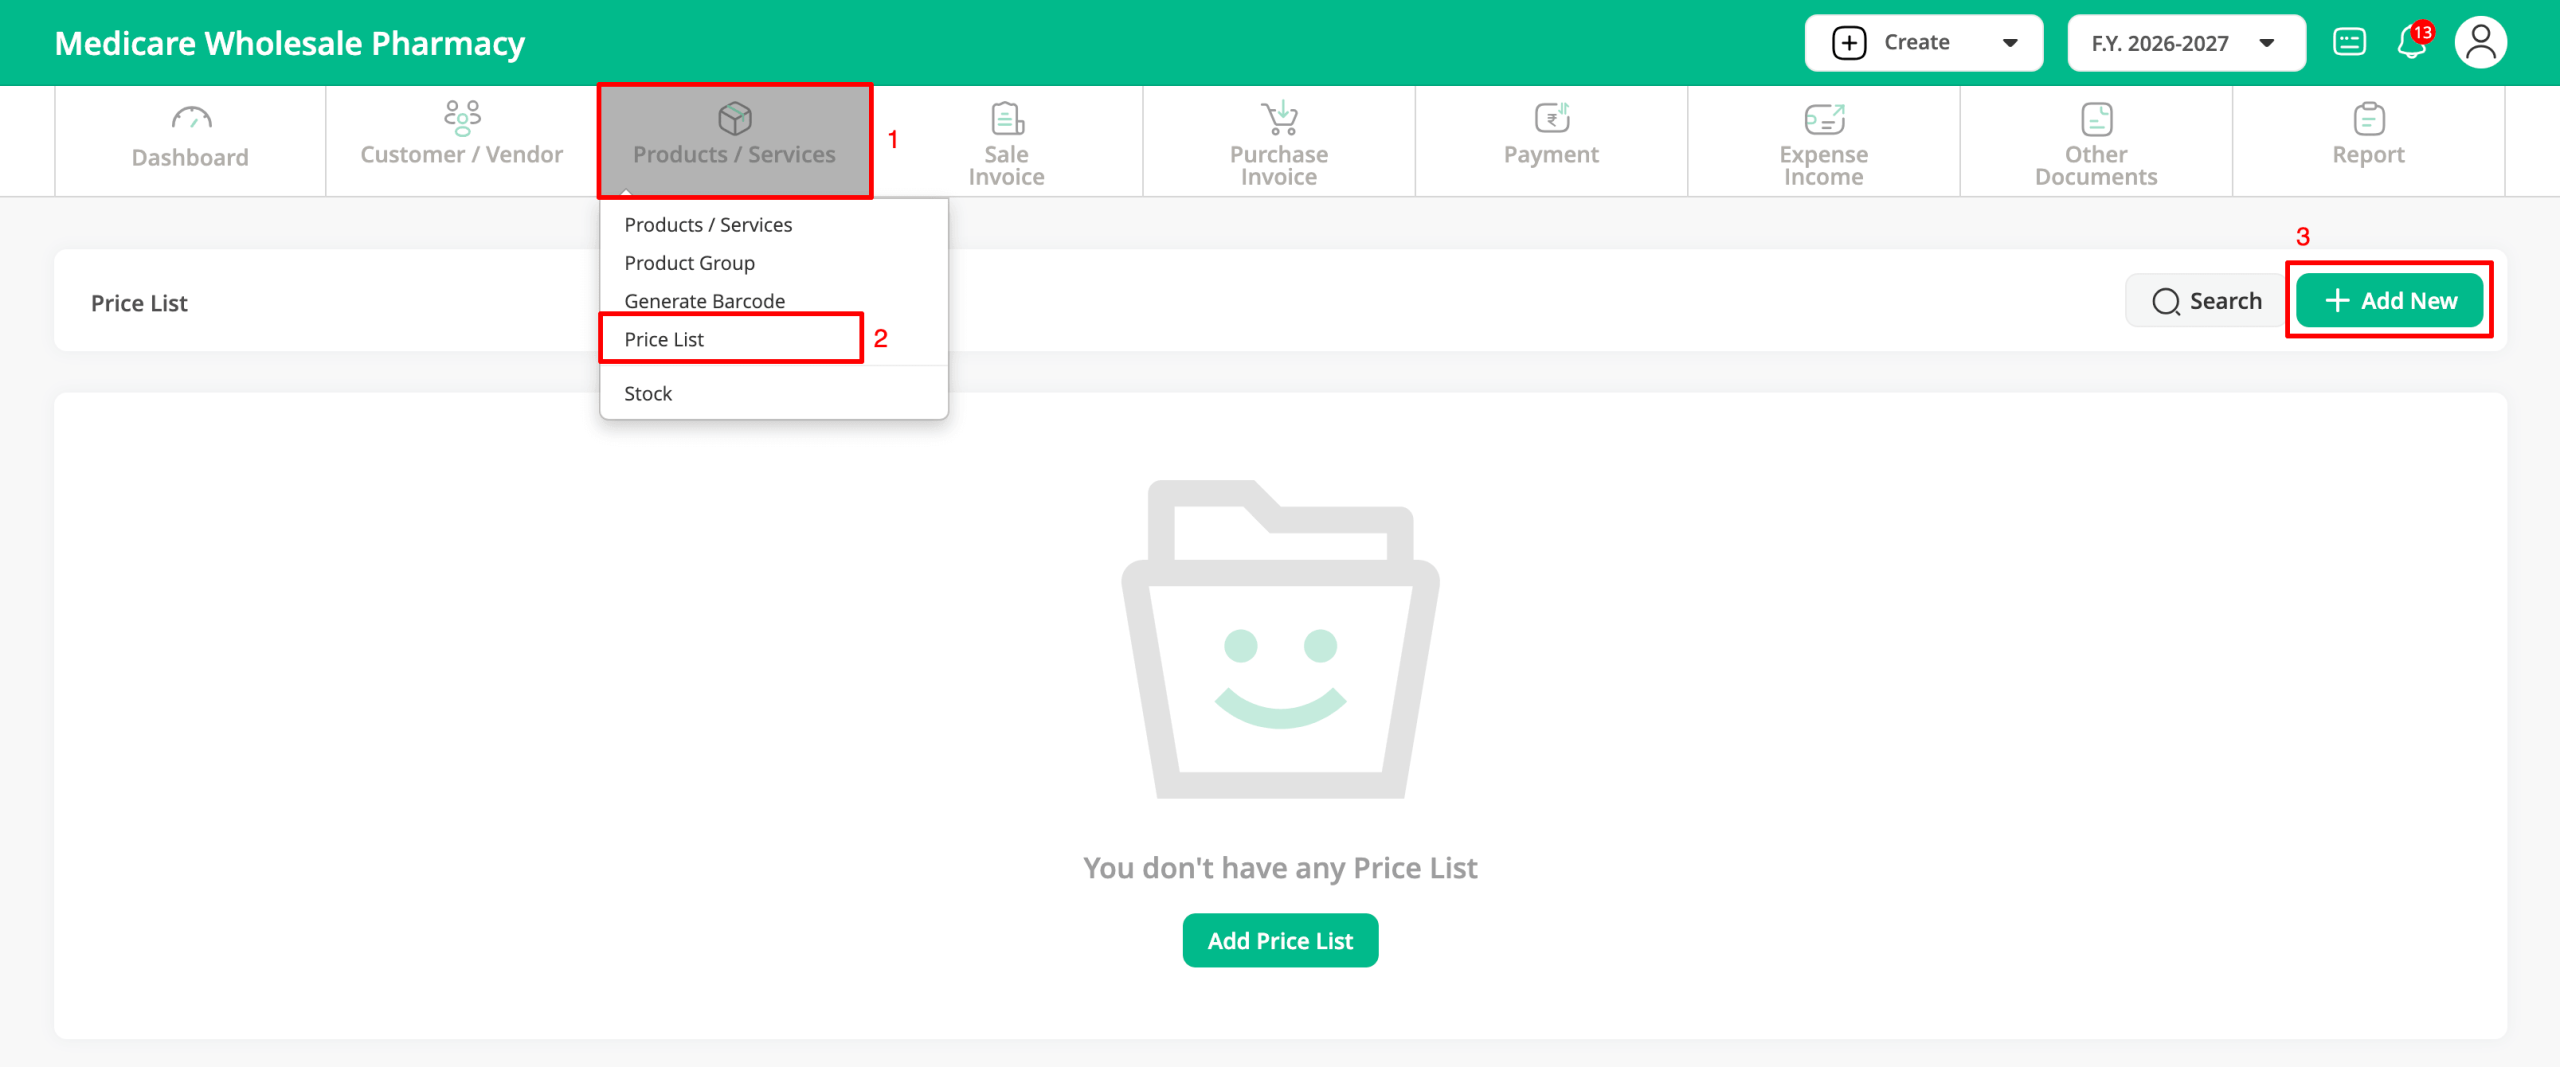Open the notifications bell icon

[x=2411, y=43]
